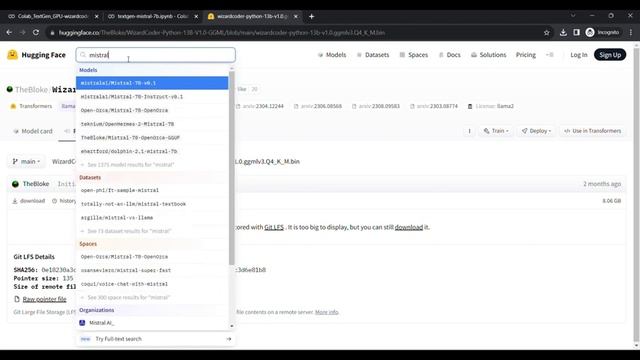Open the Model card tab
This screenshot has height=360, width=640.
(33, 131)
